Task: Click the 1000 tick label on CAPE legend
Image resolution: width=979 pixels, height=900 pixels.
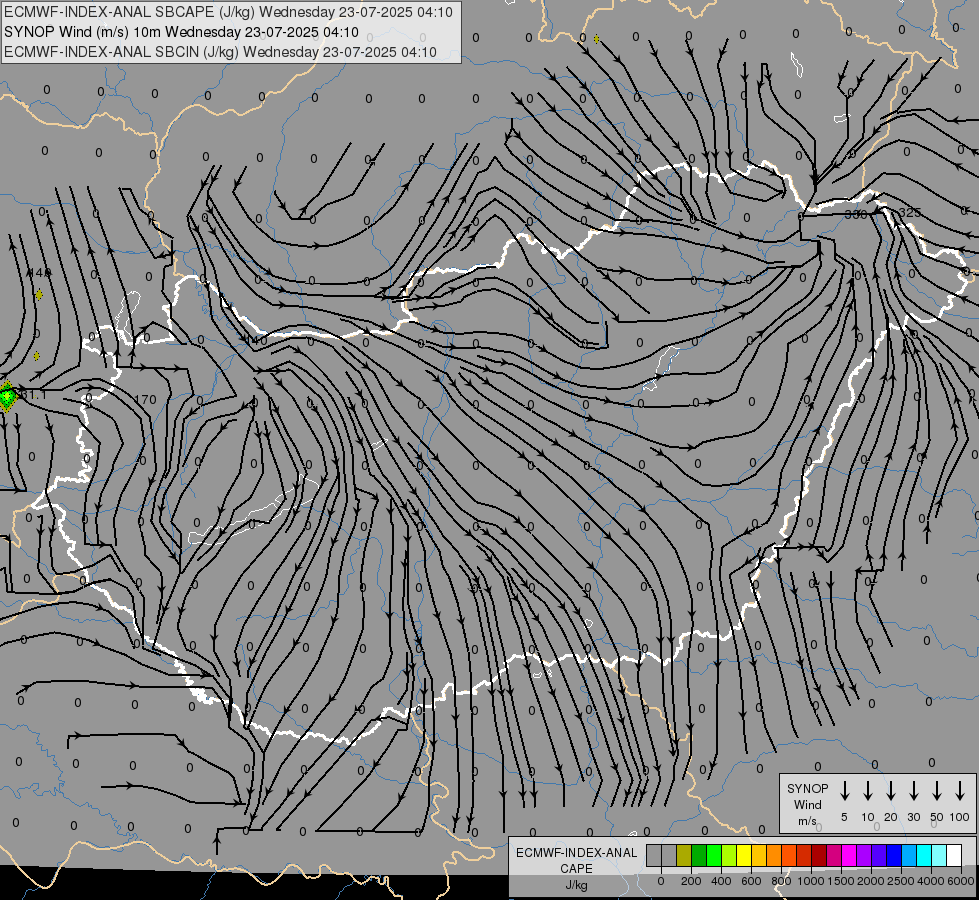Action: (x=811, y=881)
